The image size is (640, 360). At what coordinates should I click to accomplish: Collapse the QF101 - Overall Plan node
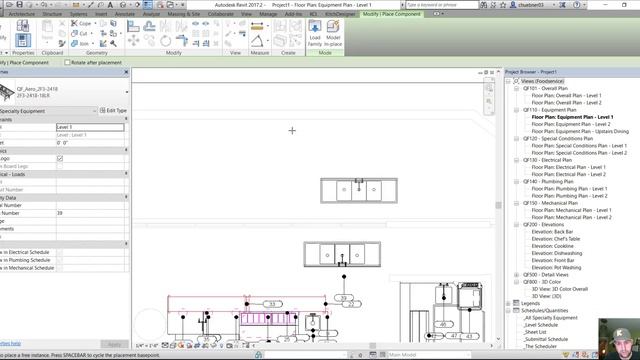point(516,88)
